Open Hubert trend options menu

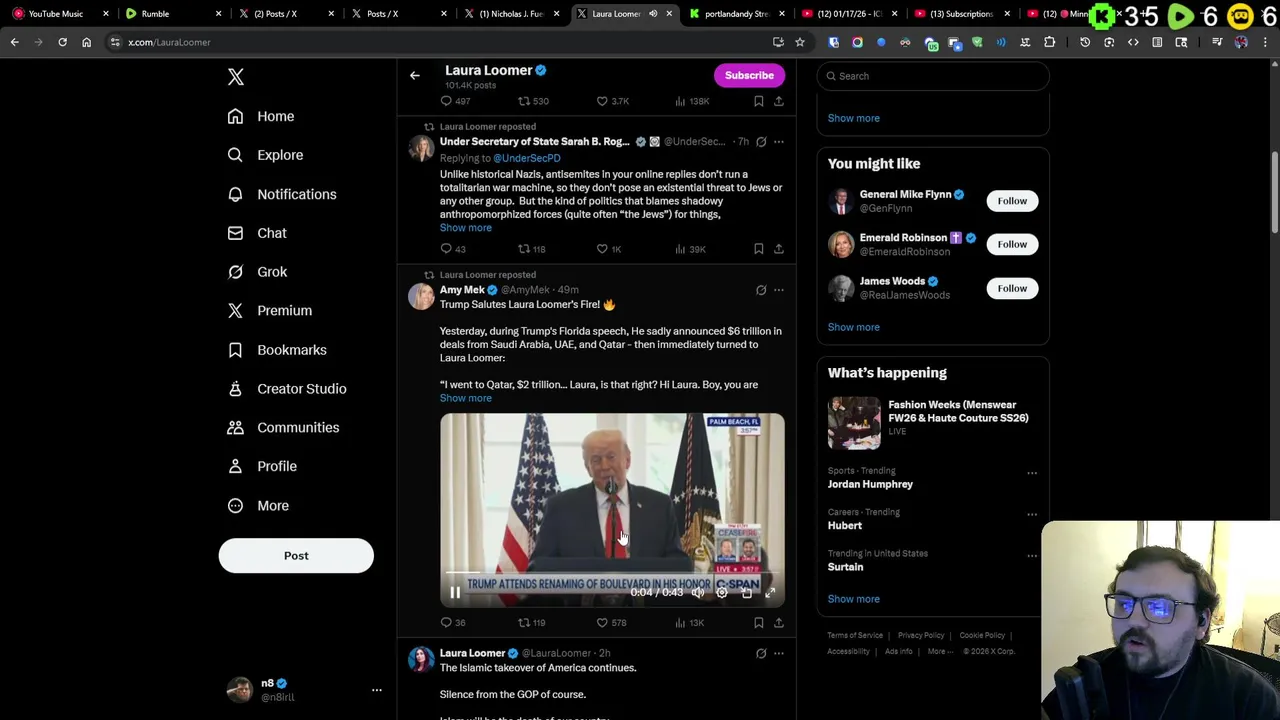pyautogui.click(x=1032, y=515)
